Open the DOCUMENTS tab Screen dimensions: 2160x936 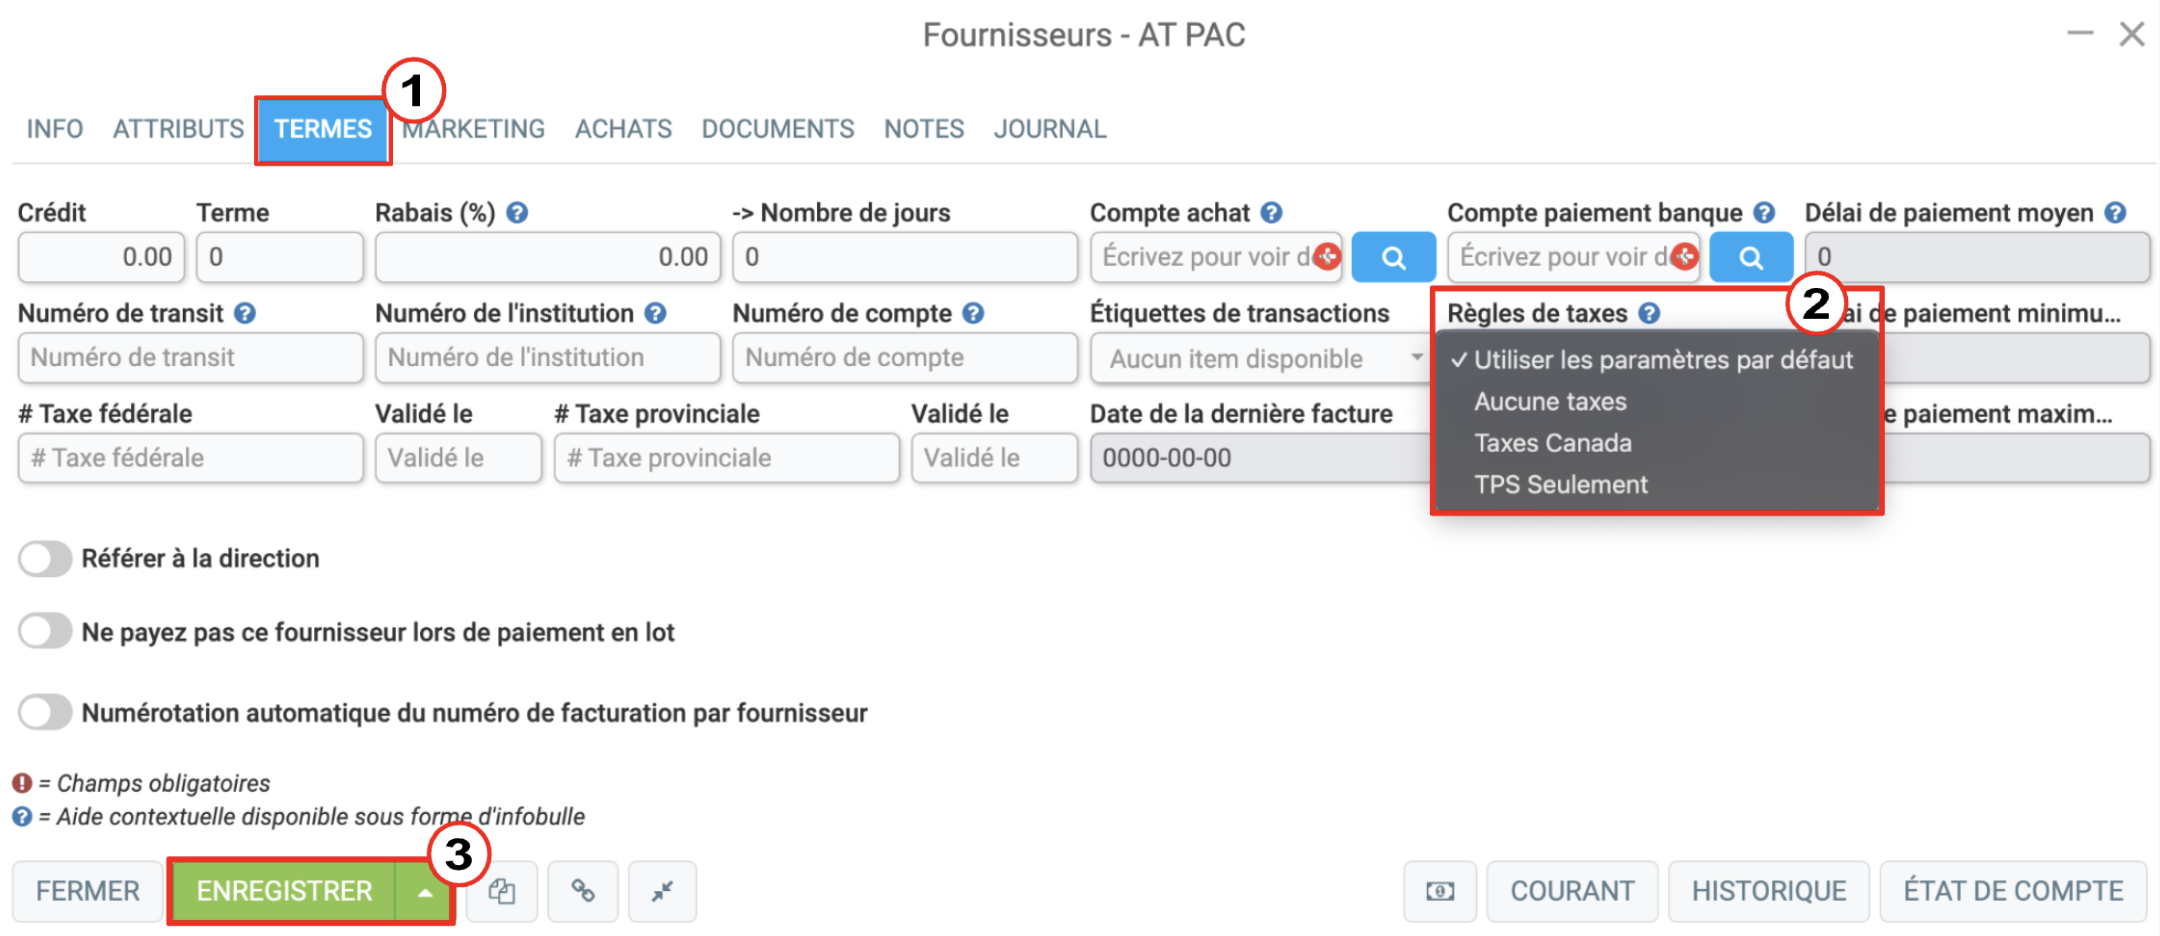point(778,129)
